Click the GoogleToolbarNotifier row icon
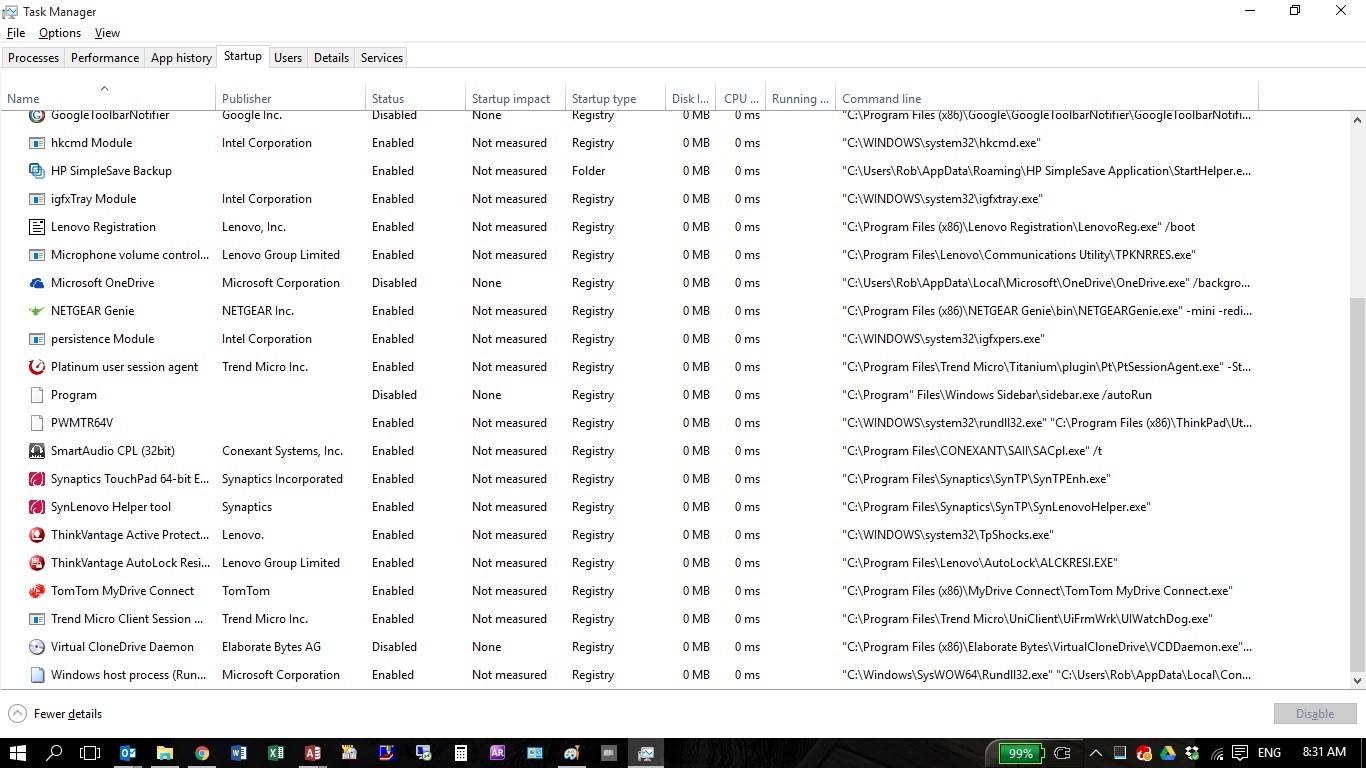Screen dimensions: 1366x768 [x=37, y=116]
